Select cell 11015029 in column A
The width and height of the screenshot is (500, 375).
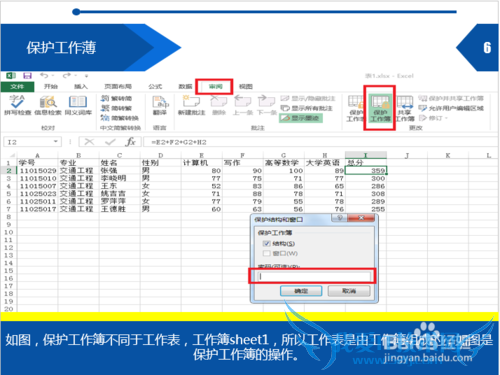(37, 171)
